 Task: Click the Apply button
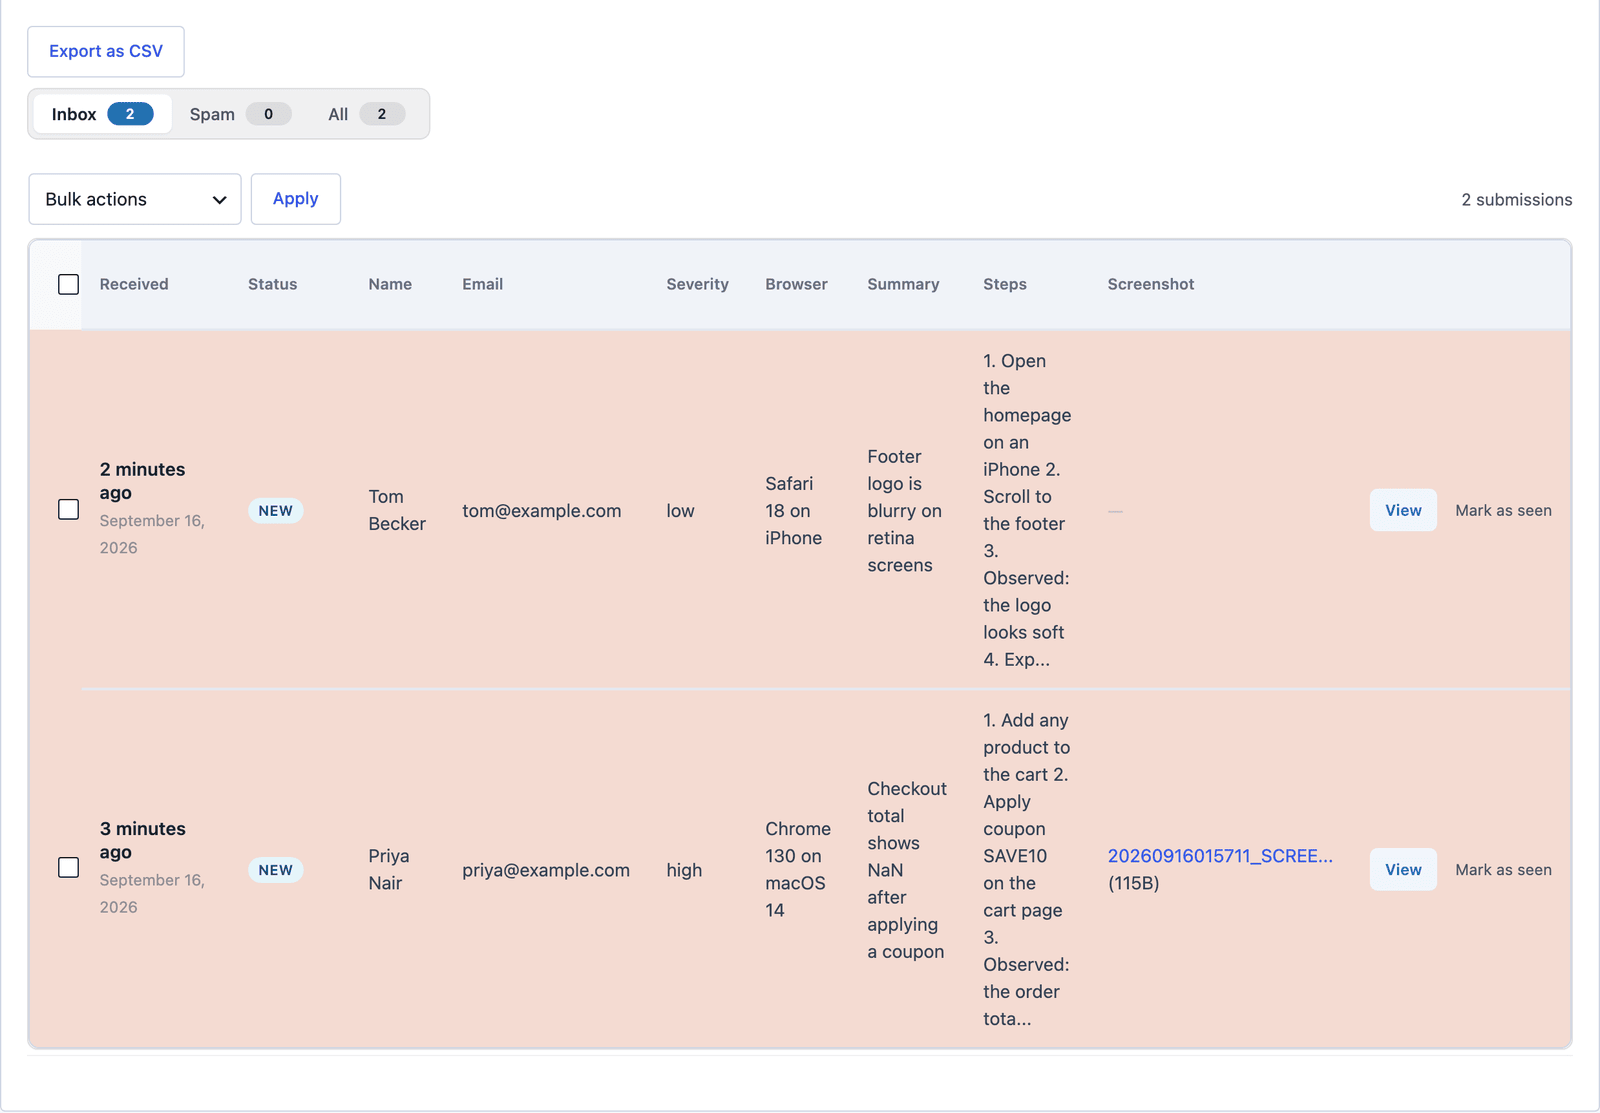(x=296, y=199)
